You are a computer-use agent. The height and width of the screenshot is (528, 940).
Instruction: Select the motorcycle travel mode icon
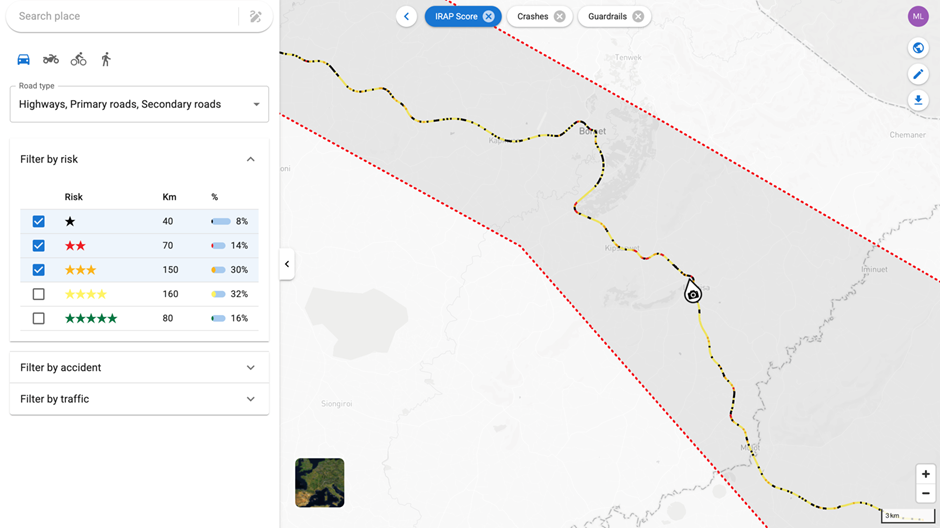(x=50, y=59)
